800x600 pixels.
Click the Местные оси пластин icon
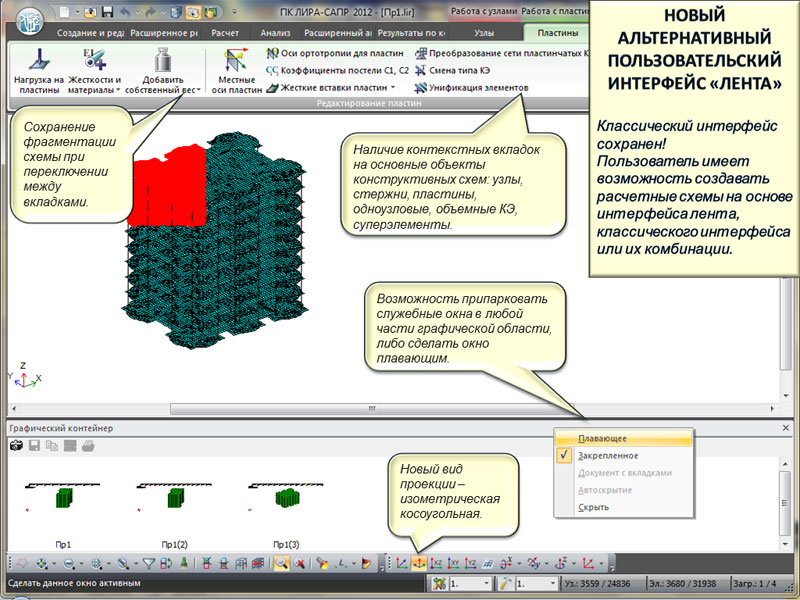point(236,71)
